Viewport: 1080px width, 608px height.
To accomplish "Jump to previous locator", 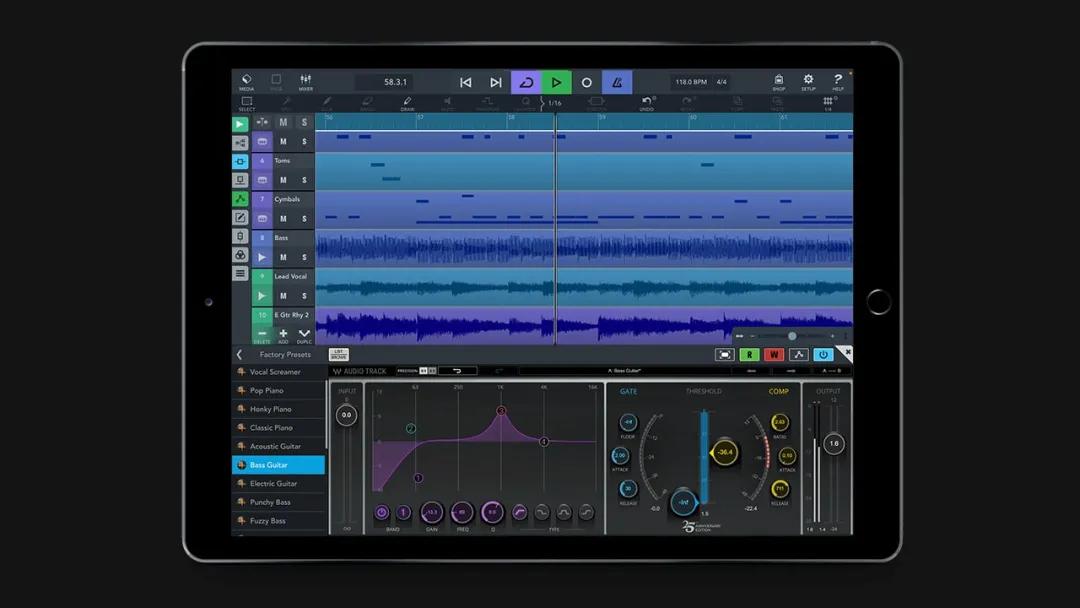I will coord(466,83).
